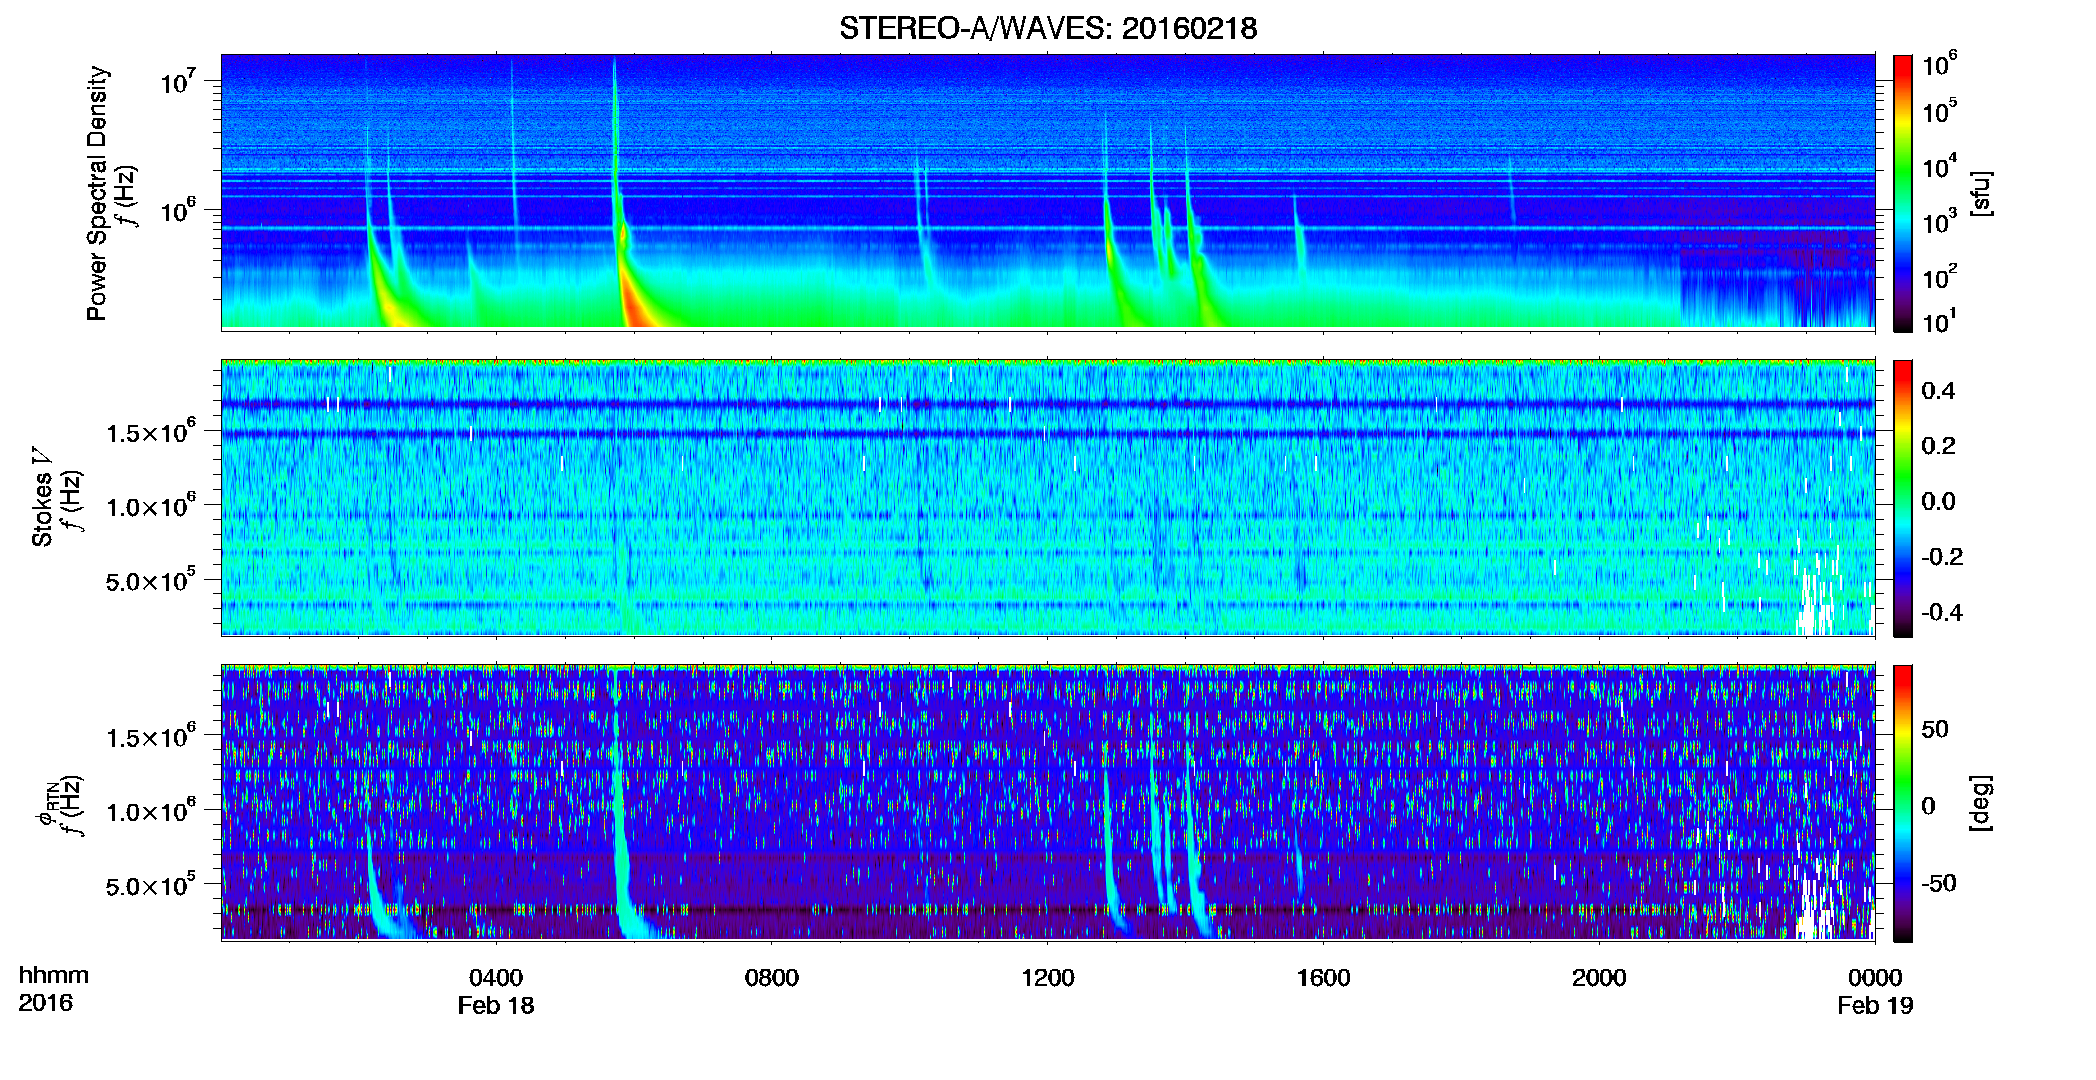Click the "50" tick on the degrees color bar
Screen dimensions: 2096x1080
1935,728
